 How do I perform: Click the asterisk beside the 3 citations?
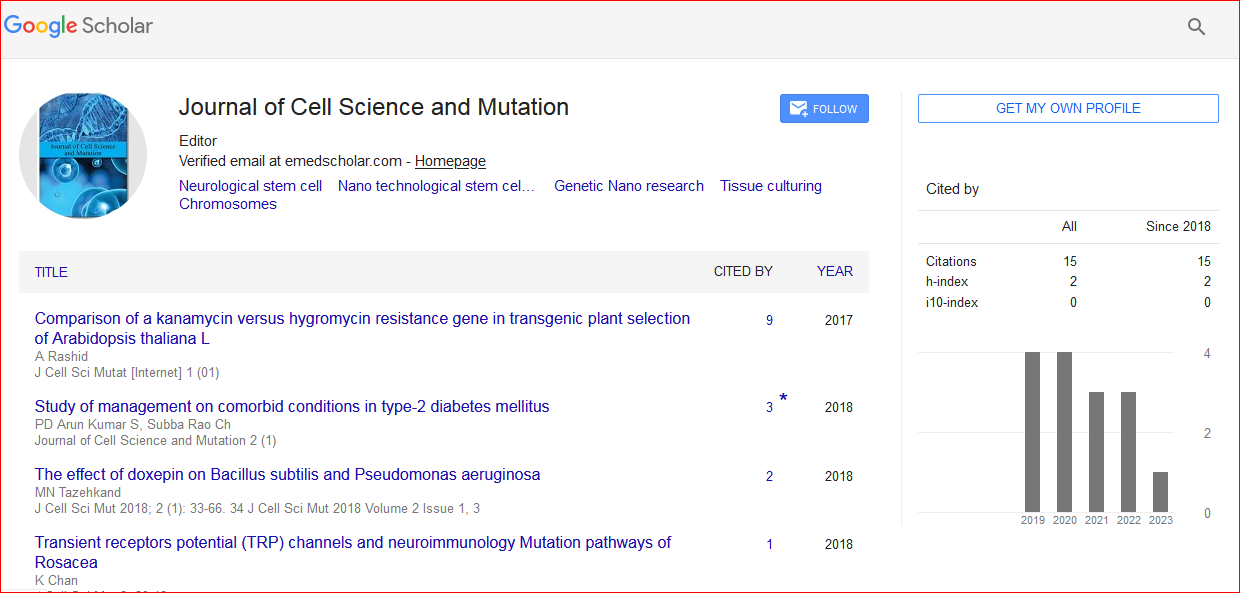[x=783, y=399]
